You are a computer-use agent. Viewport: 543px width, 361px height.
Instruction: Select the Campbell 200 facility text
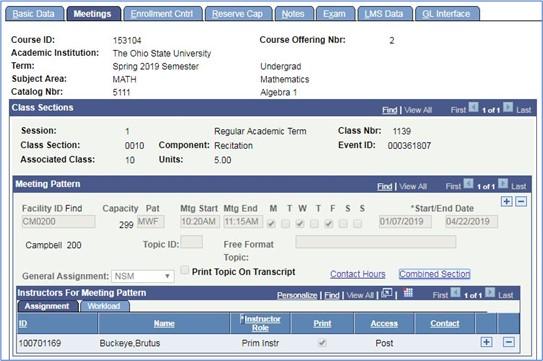point(53,245)
